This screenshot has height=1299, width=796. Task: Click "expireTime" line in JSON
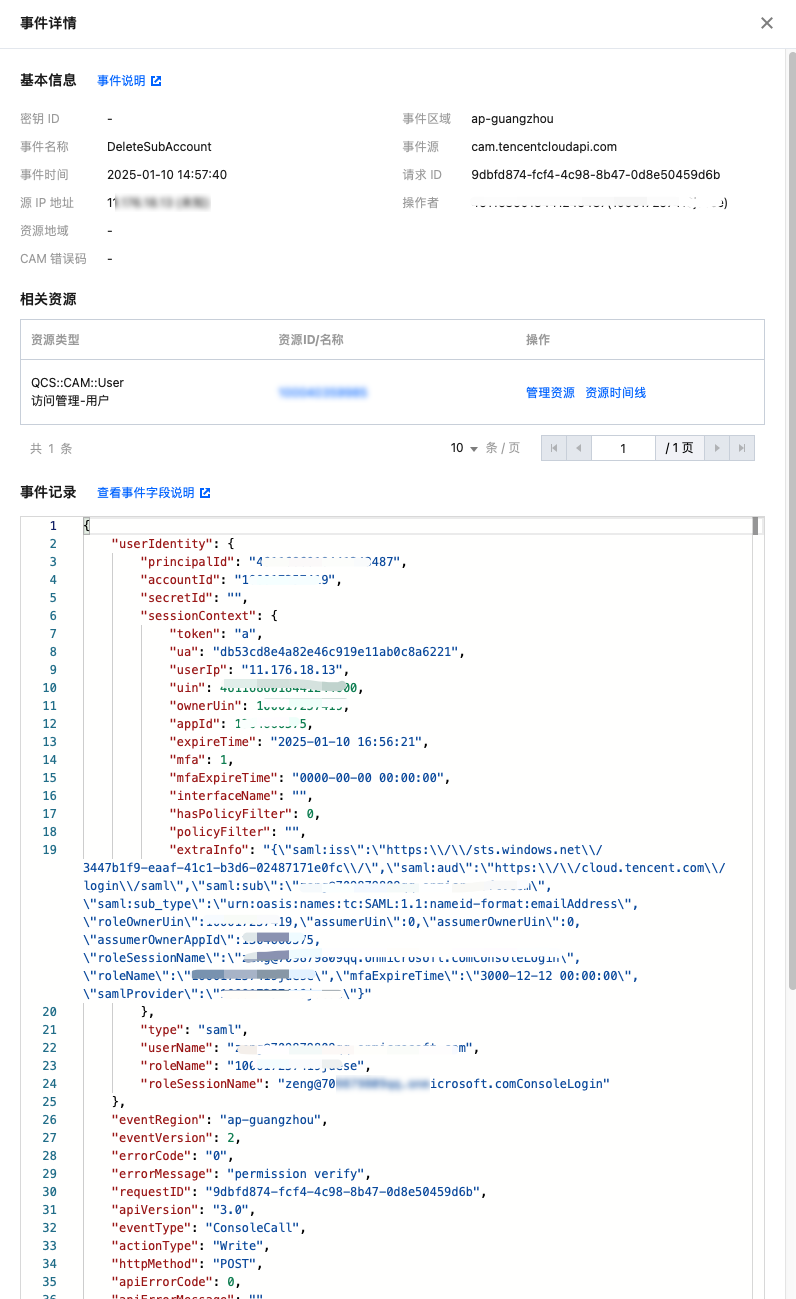pyautogui.click(x=299, y=742)
